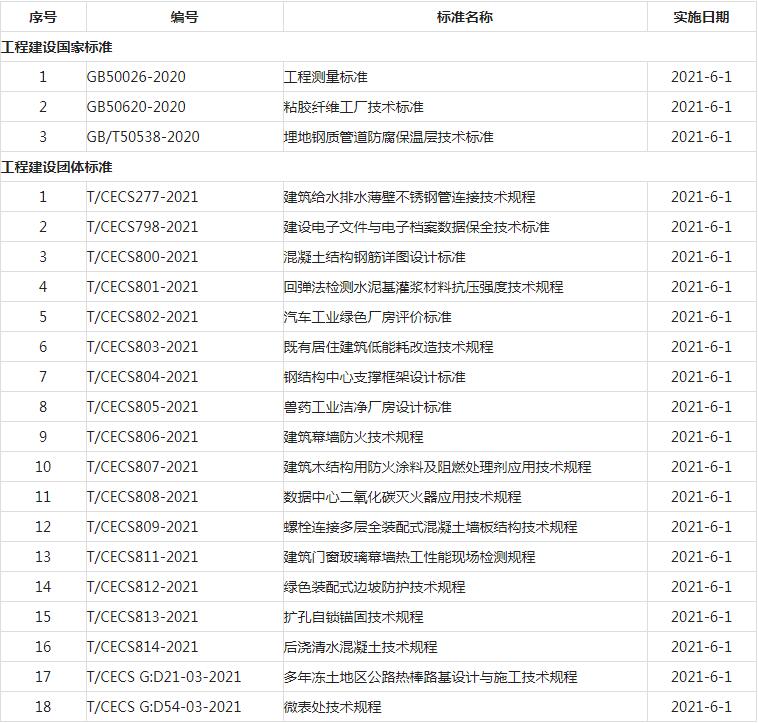Click 建筑给水排水薄壁不锈钢管连接技术规程
Screen dimensions: 758x723
(409, 197)
